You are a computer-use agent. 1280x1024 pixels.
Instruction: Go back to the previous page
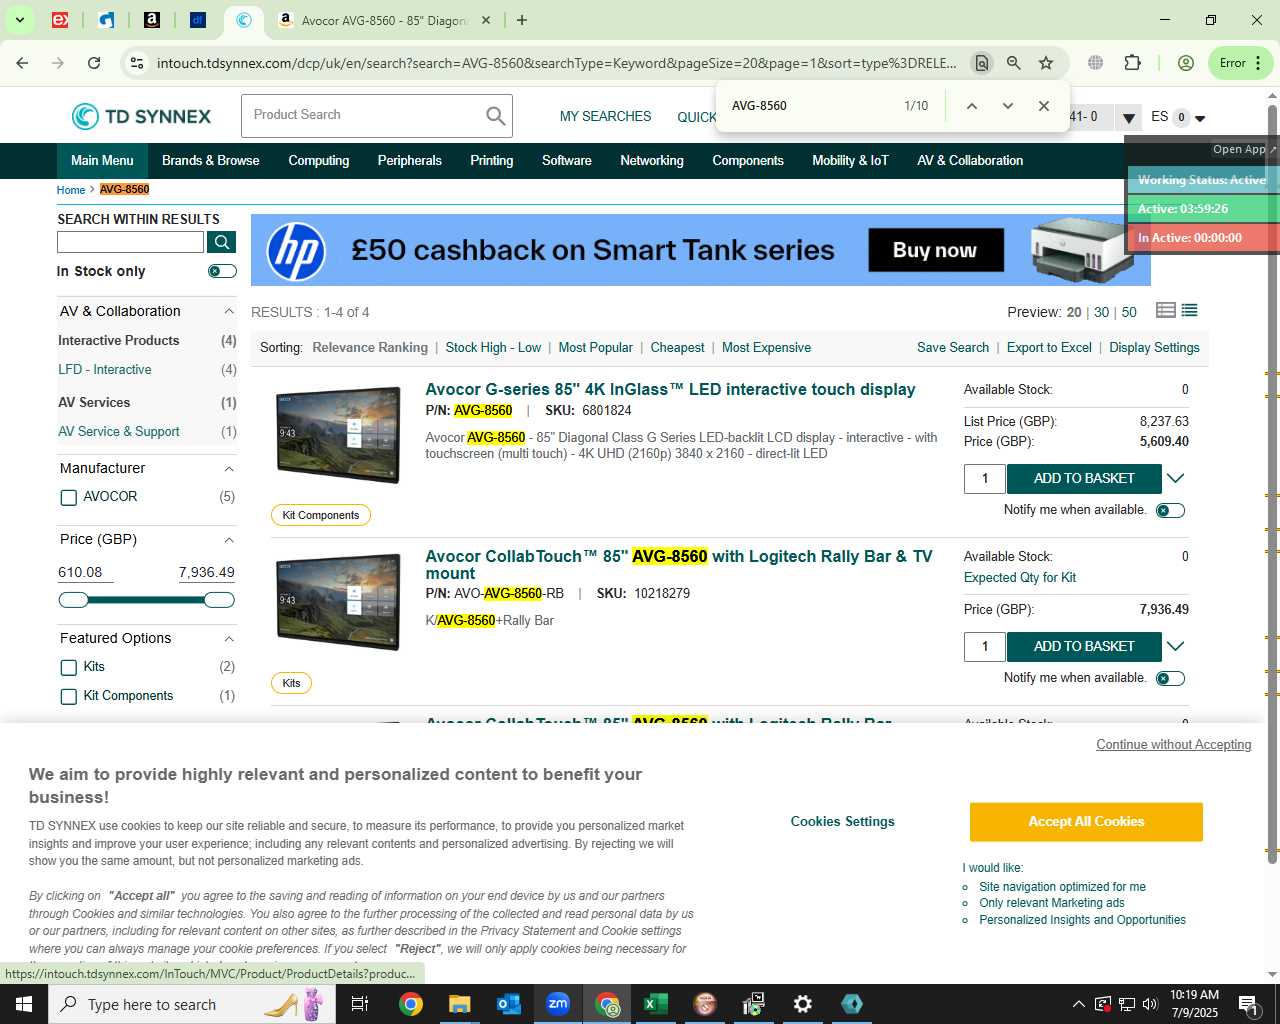22,63
